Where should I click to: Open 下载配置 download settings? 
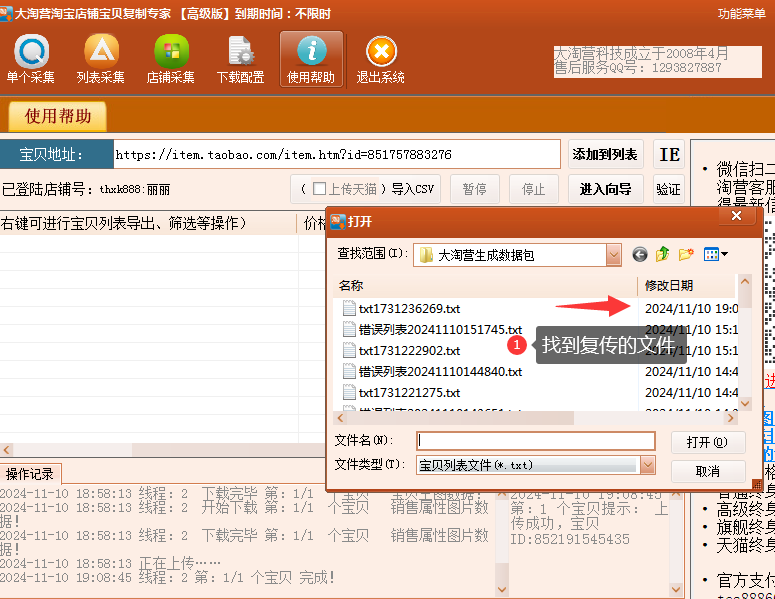(241, 59)
